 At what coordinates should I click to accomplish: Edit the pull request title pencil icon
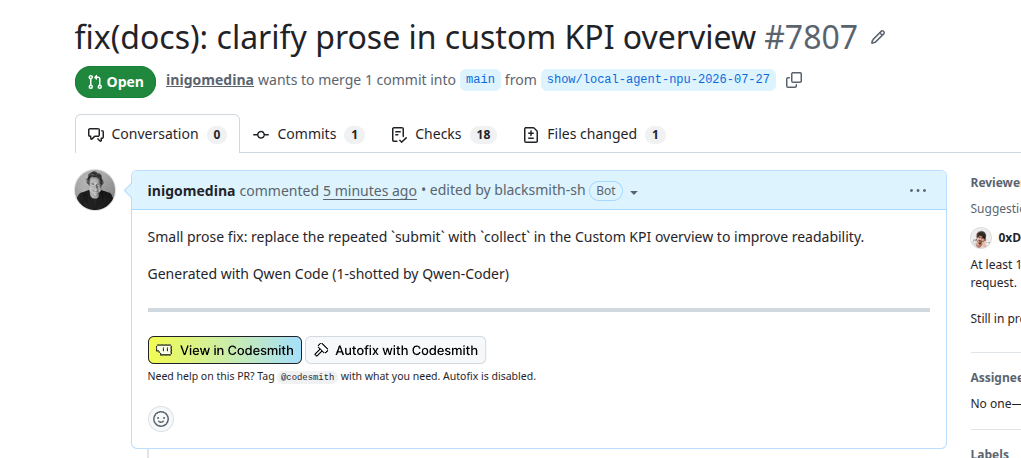tap(878, 38)
